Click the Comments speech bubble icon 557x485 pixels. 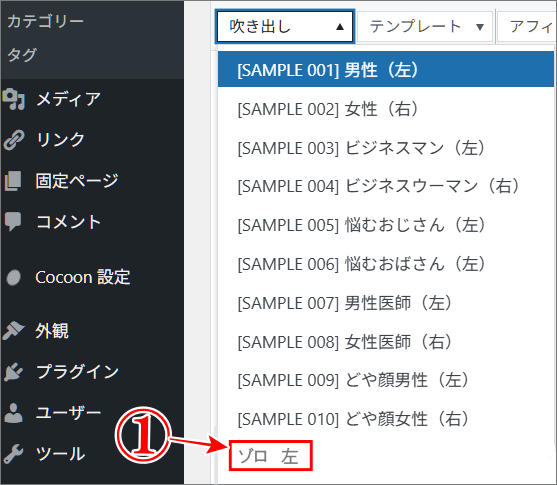click(13, 222)
